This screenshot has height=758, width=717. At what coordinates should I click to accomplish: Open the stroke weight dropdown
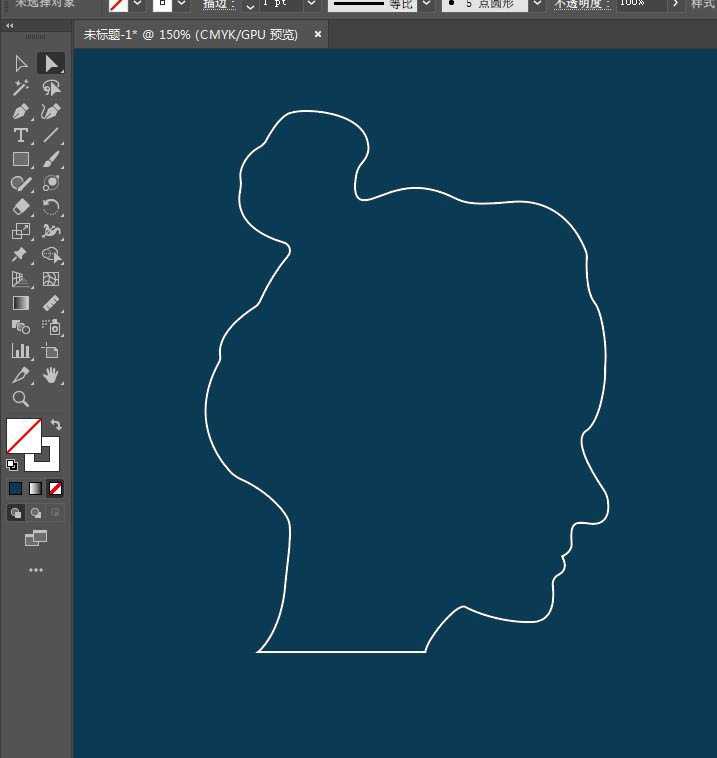pyautogui.click(x=311, y=5)
